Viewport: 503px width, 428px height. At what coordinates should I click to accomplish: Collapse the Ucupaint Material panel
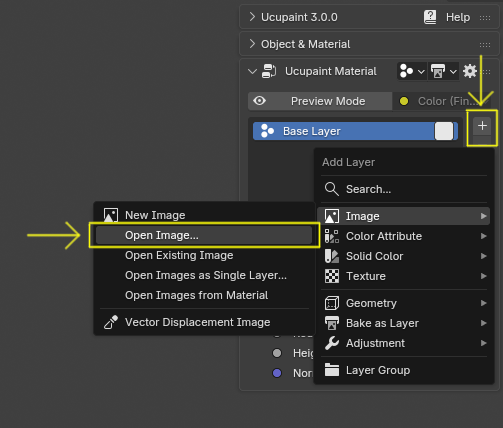click(x=252, y=71)
